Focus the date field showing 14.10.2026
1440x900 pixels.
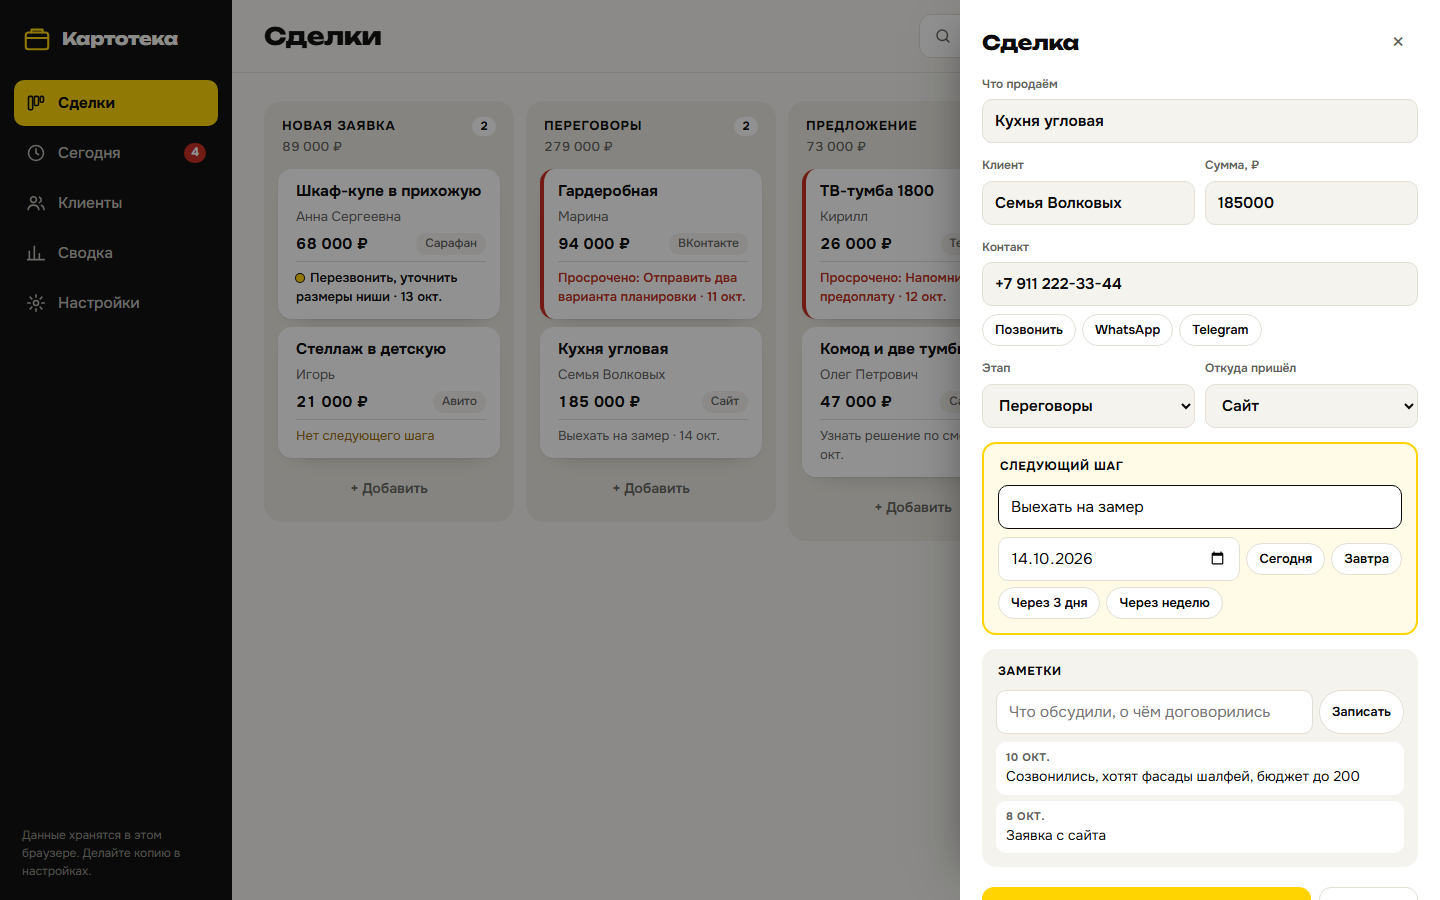click(x=1119, y=559)
